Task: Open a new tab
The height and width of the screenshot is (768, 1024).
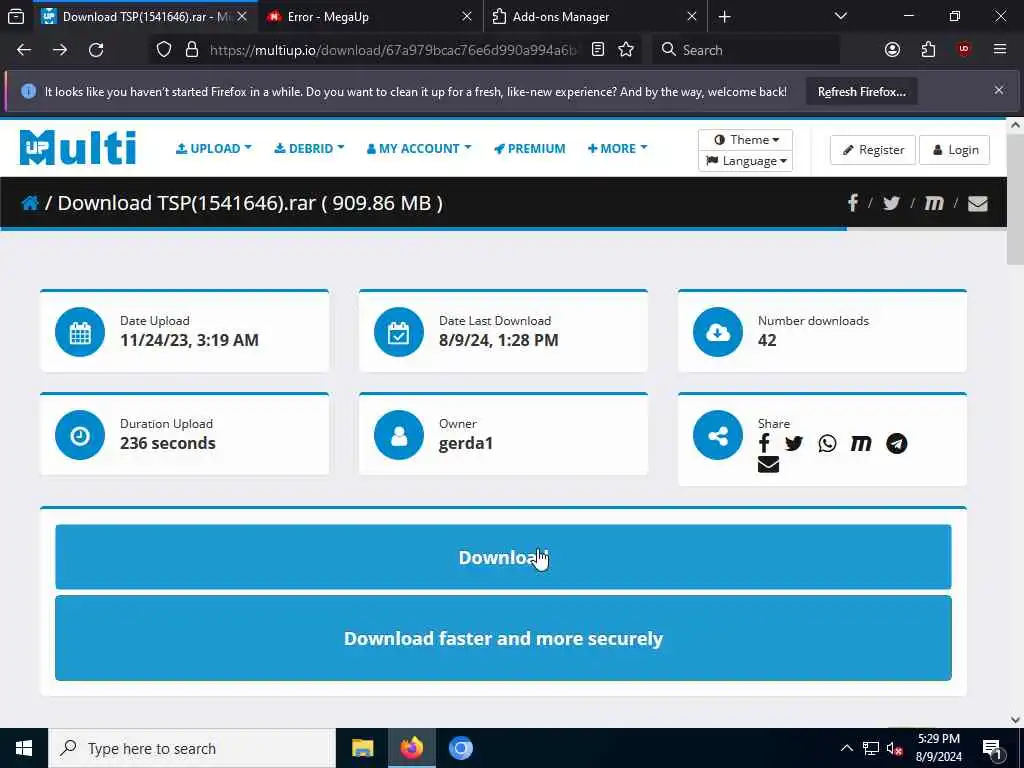Action: click(x=724, y=17)
